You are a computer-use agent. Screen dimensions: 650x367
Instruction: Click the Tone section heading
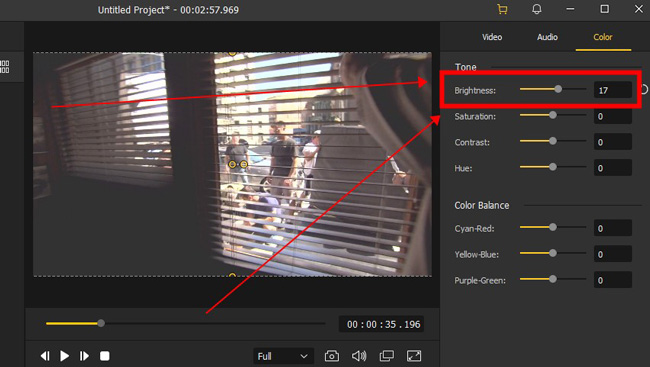pyautogui.click(x=466, y=67)
